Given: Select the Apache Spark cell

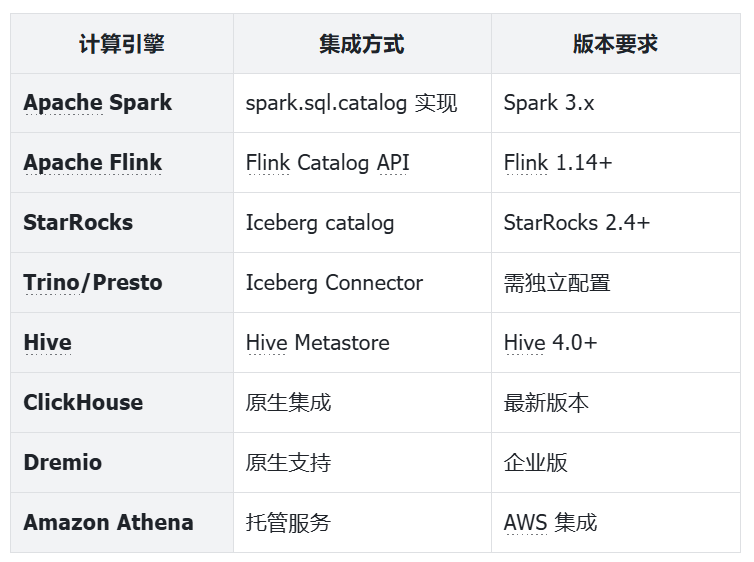Looking at the screenshot, I should [x=98, y=103].
